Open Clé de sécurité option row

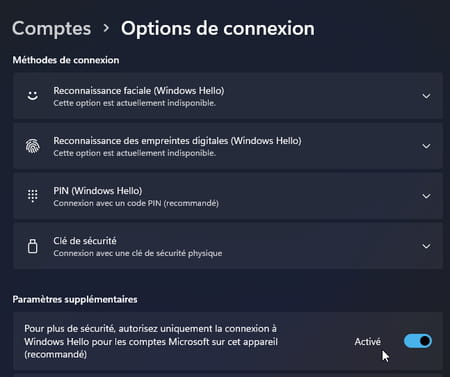[x=228, y=246]
